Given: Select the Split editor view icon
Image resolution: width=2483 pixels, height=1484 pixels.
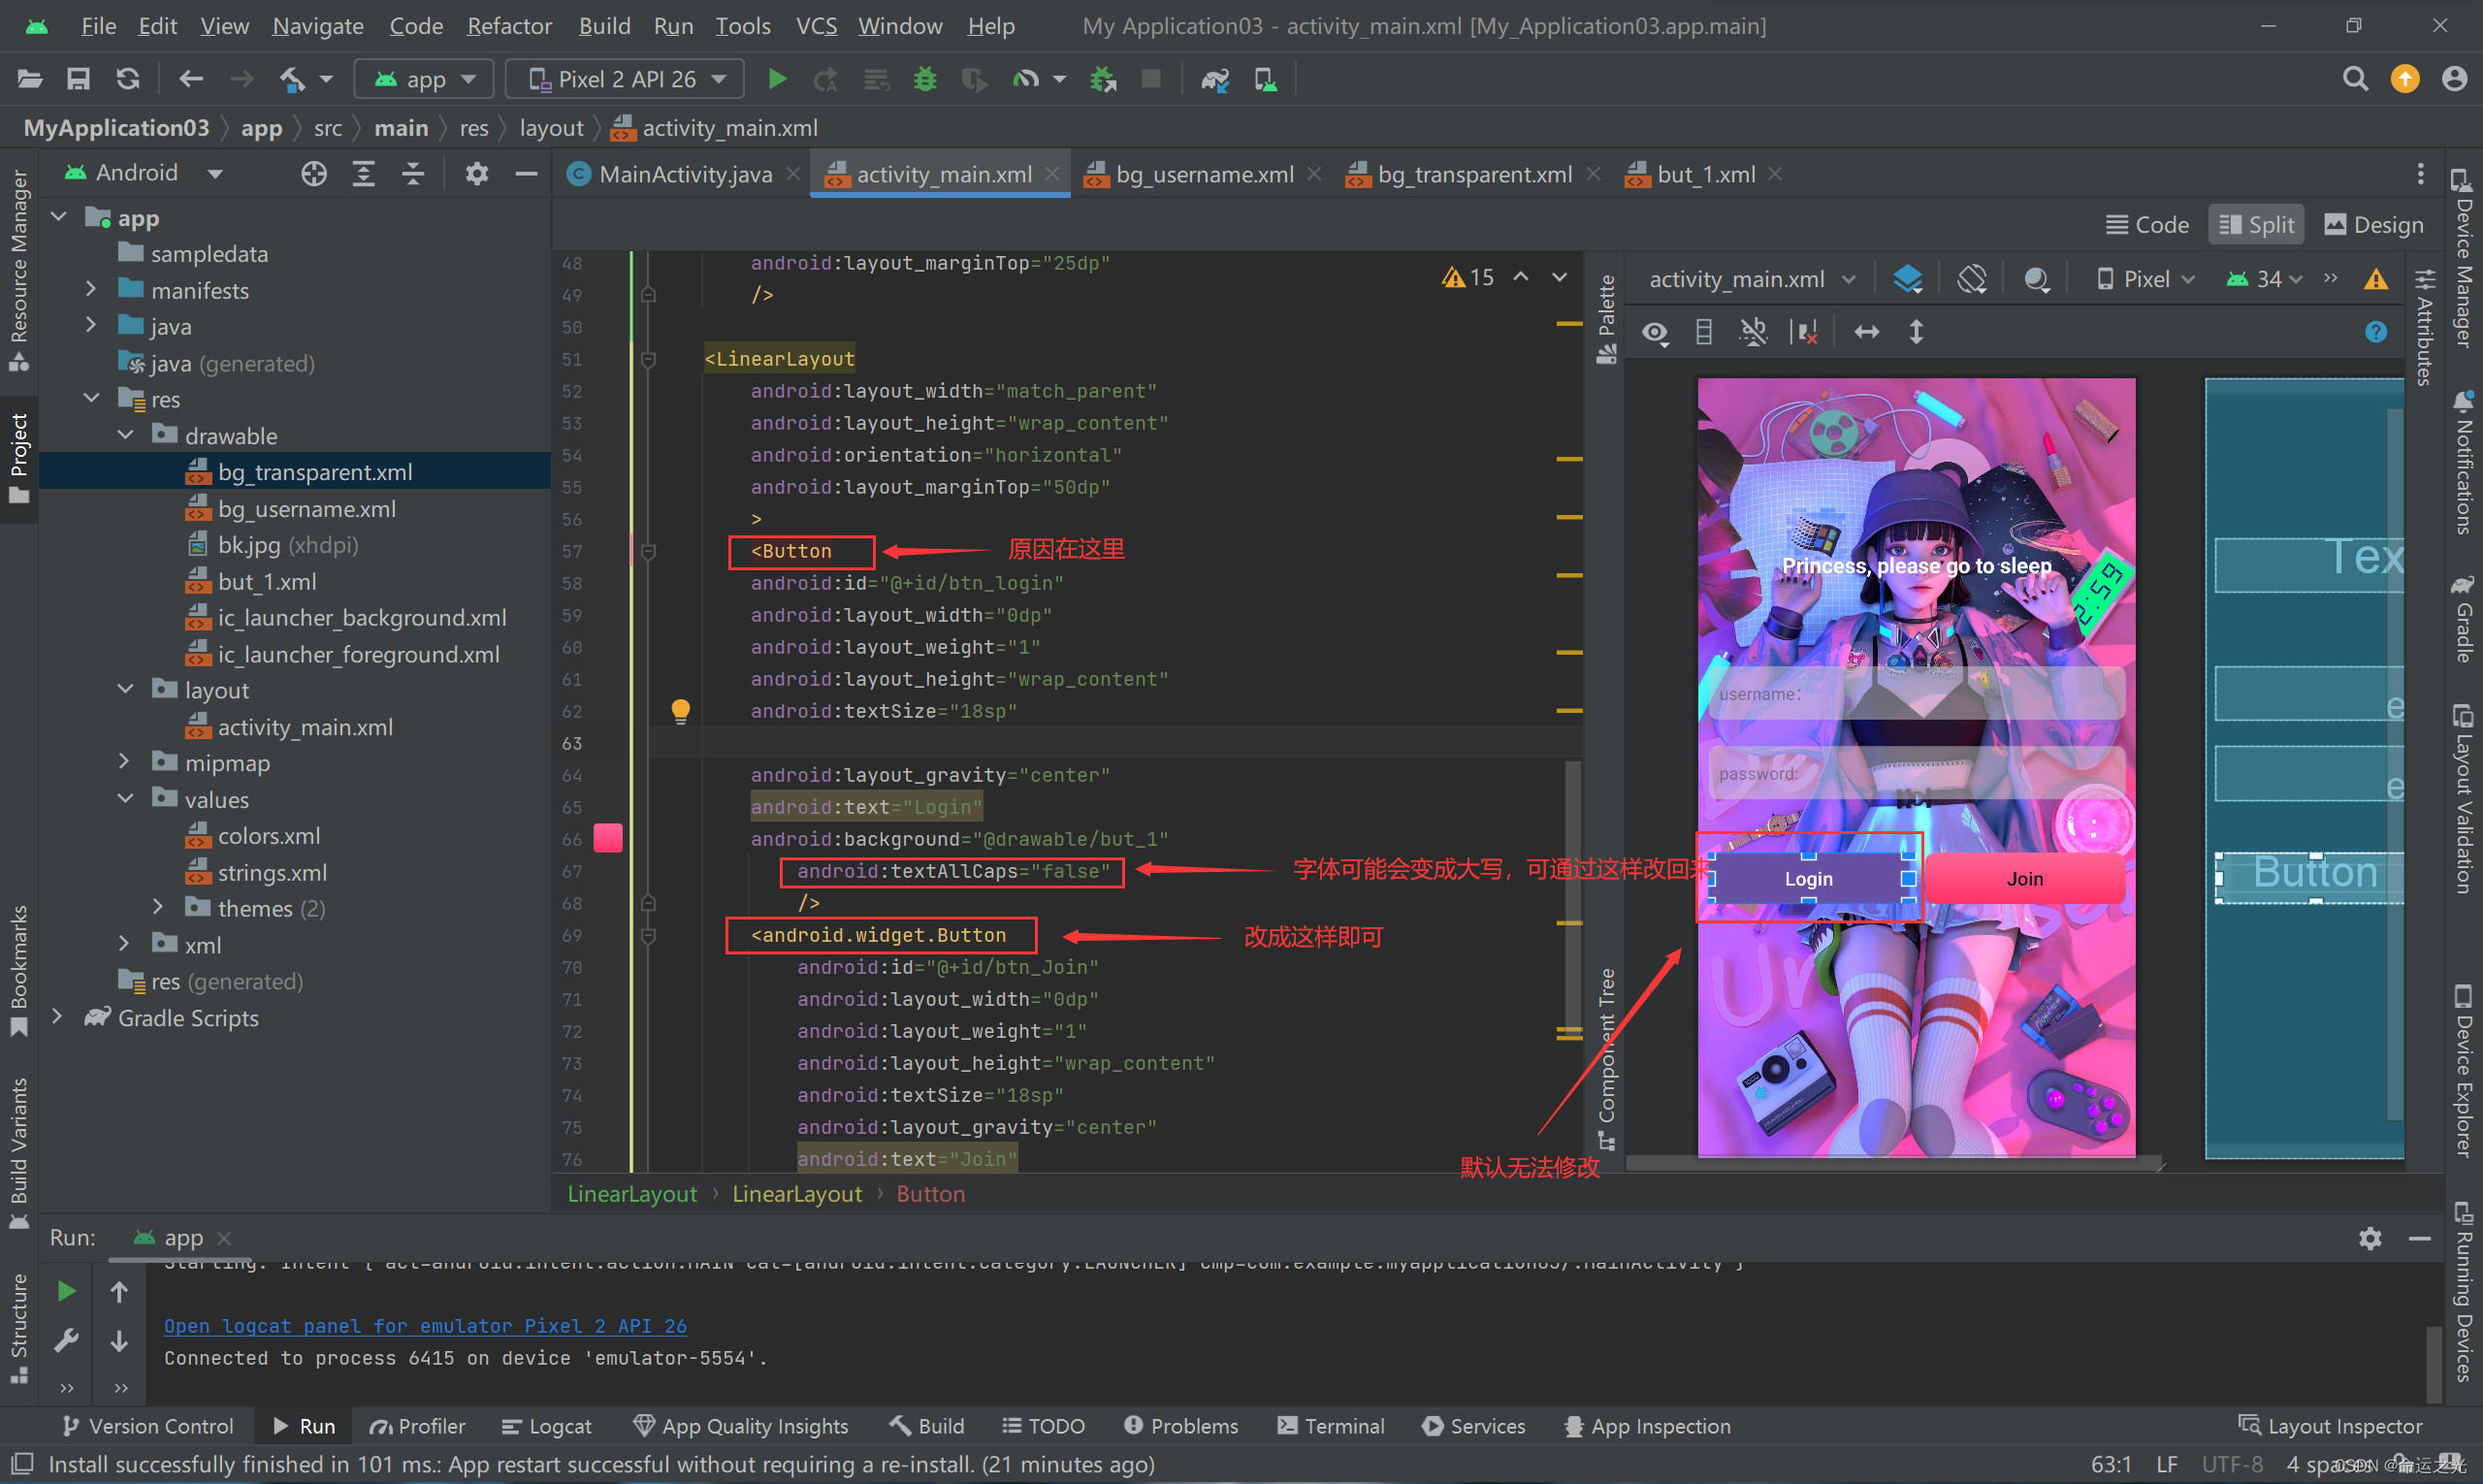Looking at the screenshot, I should coord(2261,224).
